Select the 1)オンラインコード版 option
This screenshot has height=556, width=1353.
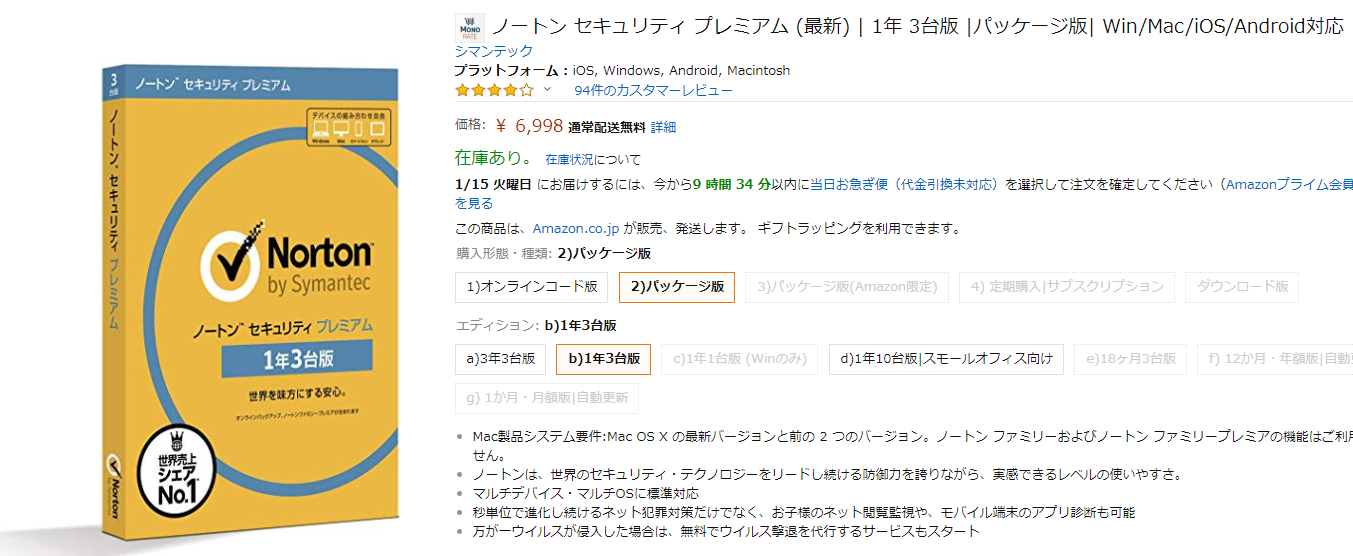[532, 287]
